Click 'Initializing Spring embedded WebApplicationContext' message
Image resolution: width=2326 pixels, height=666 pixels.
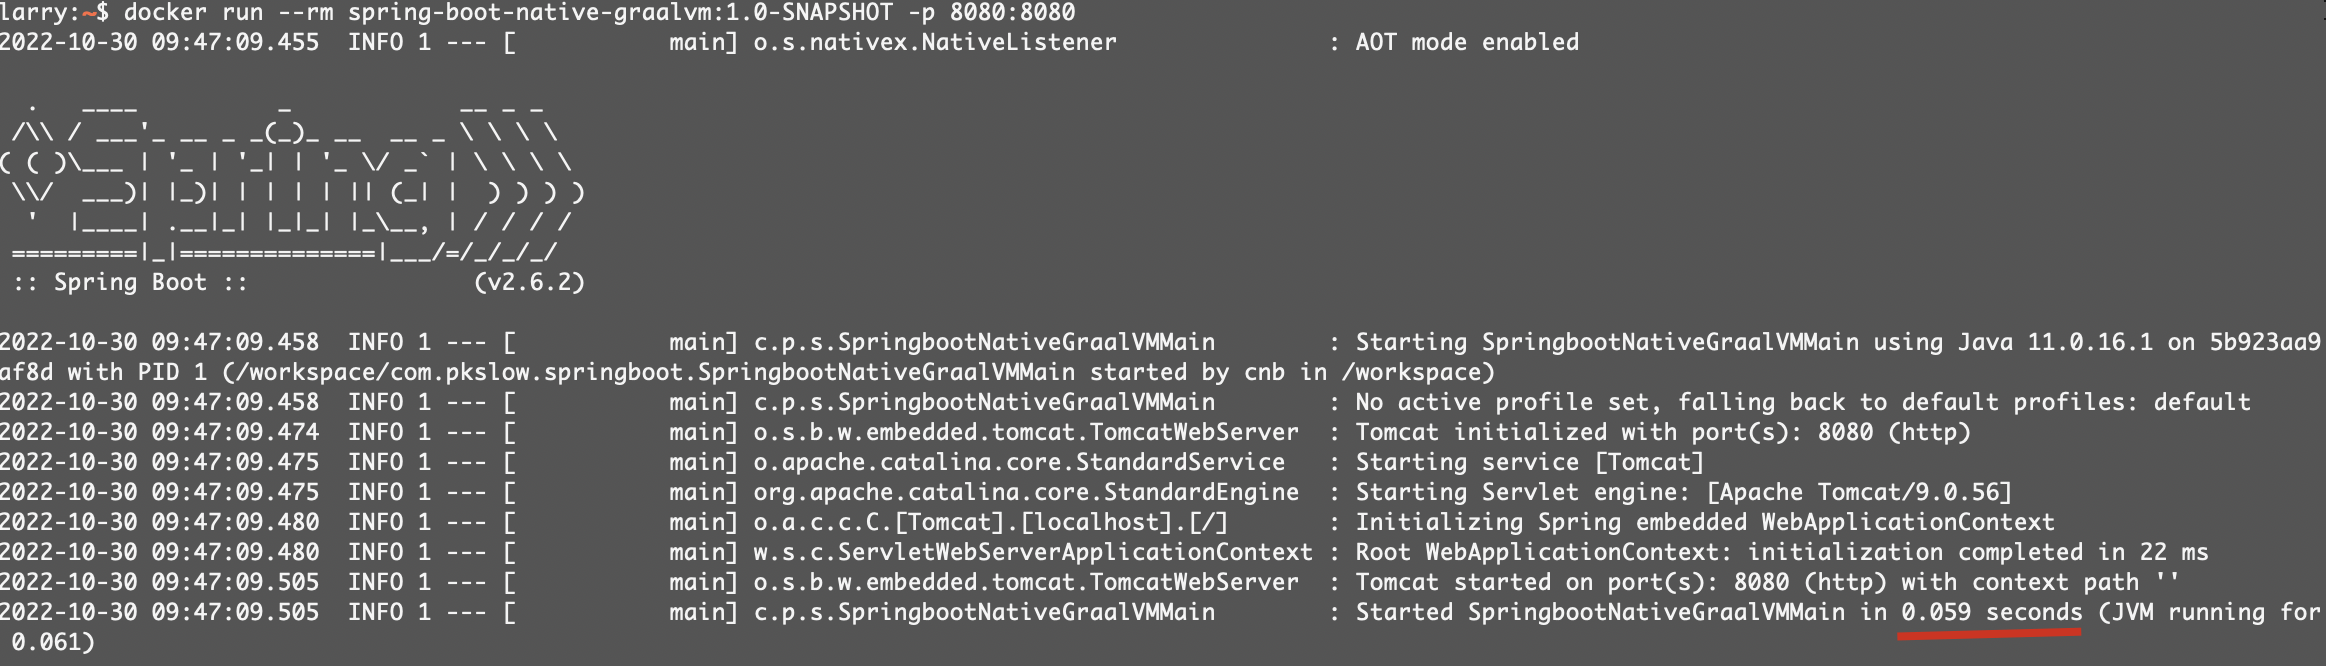click(x=1705, y=523)
